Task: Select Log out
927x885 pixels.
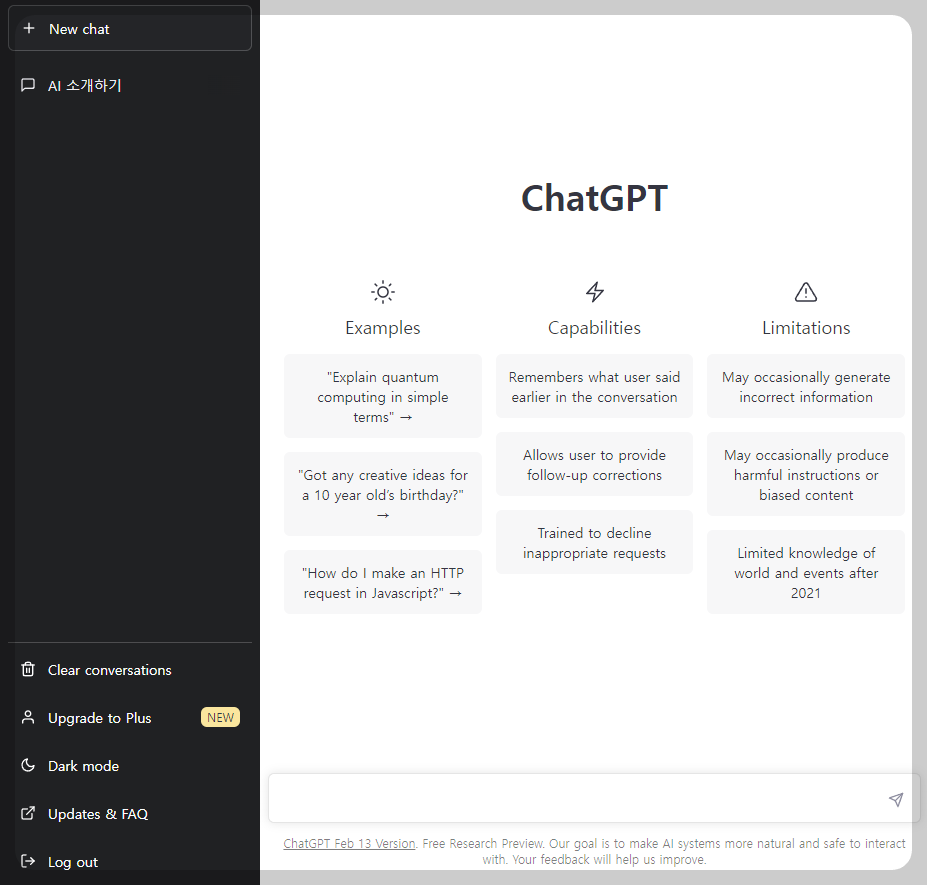Action: coord(130,862)
